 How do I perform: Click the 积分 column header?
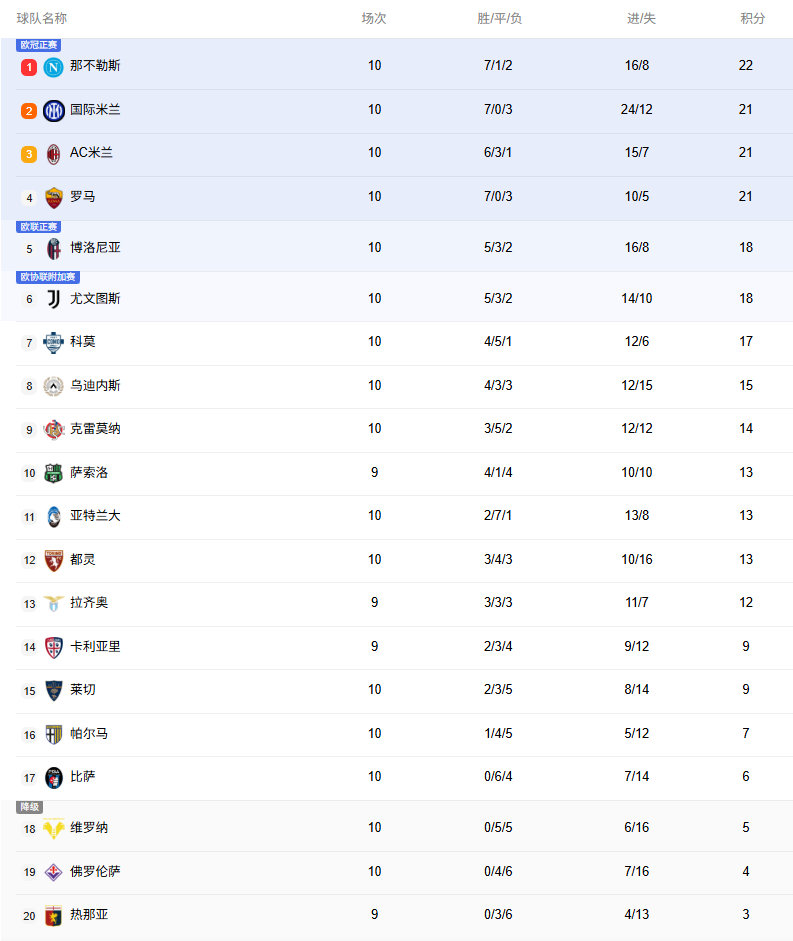click(753, 19)
